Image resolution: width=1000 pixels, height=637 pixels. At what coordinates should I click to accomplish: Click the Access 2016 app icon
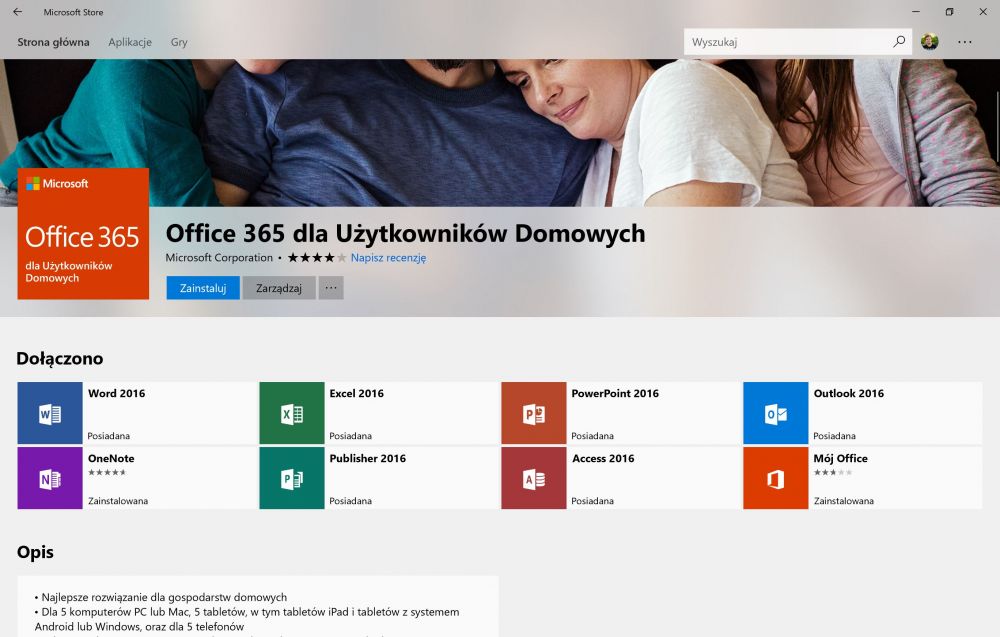pos(534,478)
